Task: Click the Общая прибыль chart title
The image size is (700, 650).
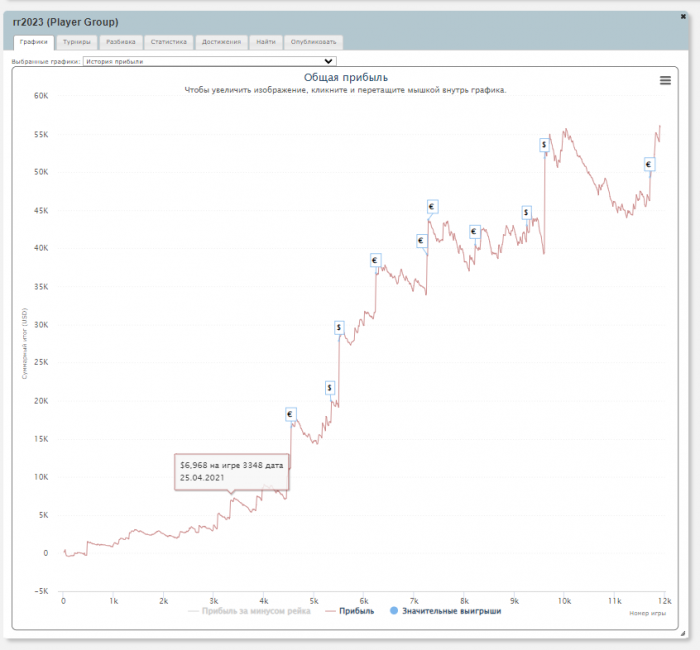Action: (346, 77)
